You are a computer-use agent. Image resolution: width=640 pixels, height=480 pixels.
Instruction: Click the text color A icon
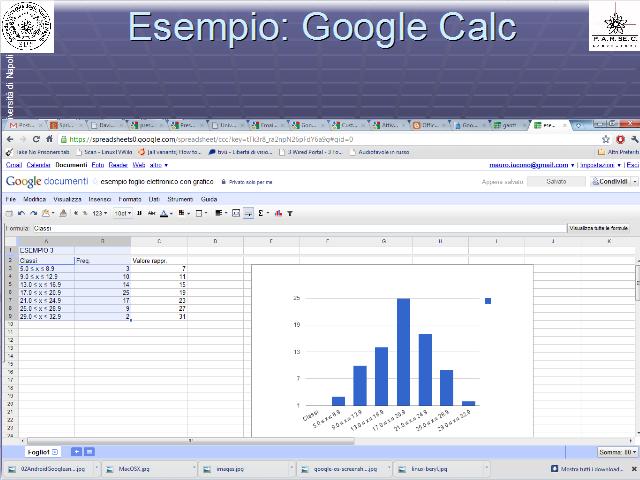[x=164, y=213]
